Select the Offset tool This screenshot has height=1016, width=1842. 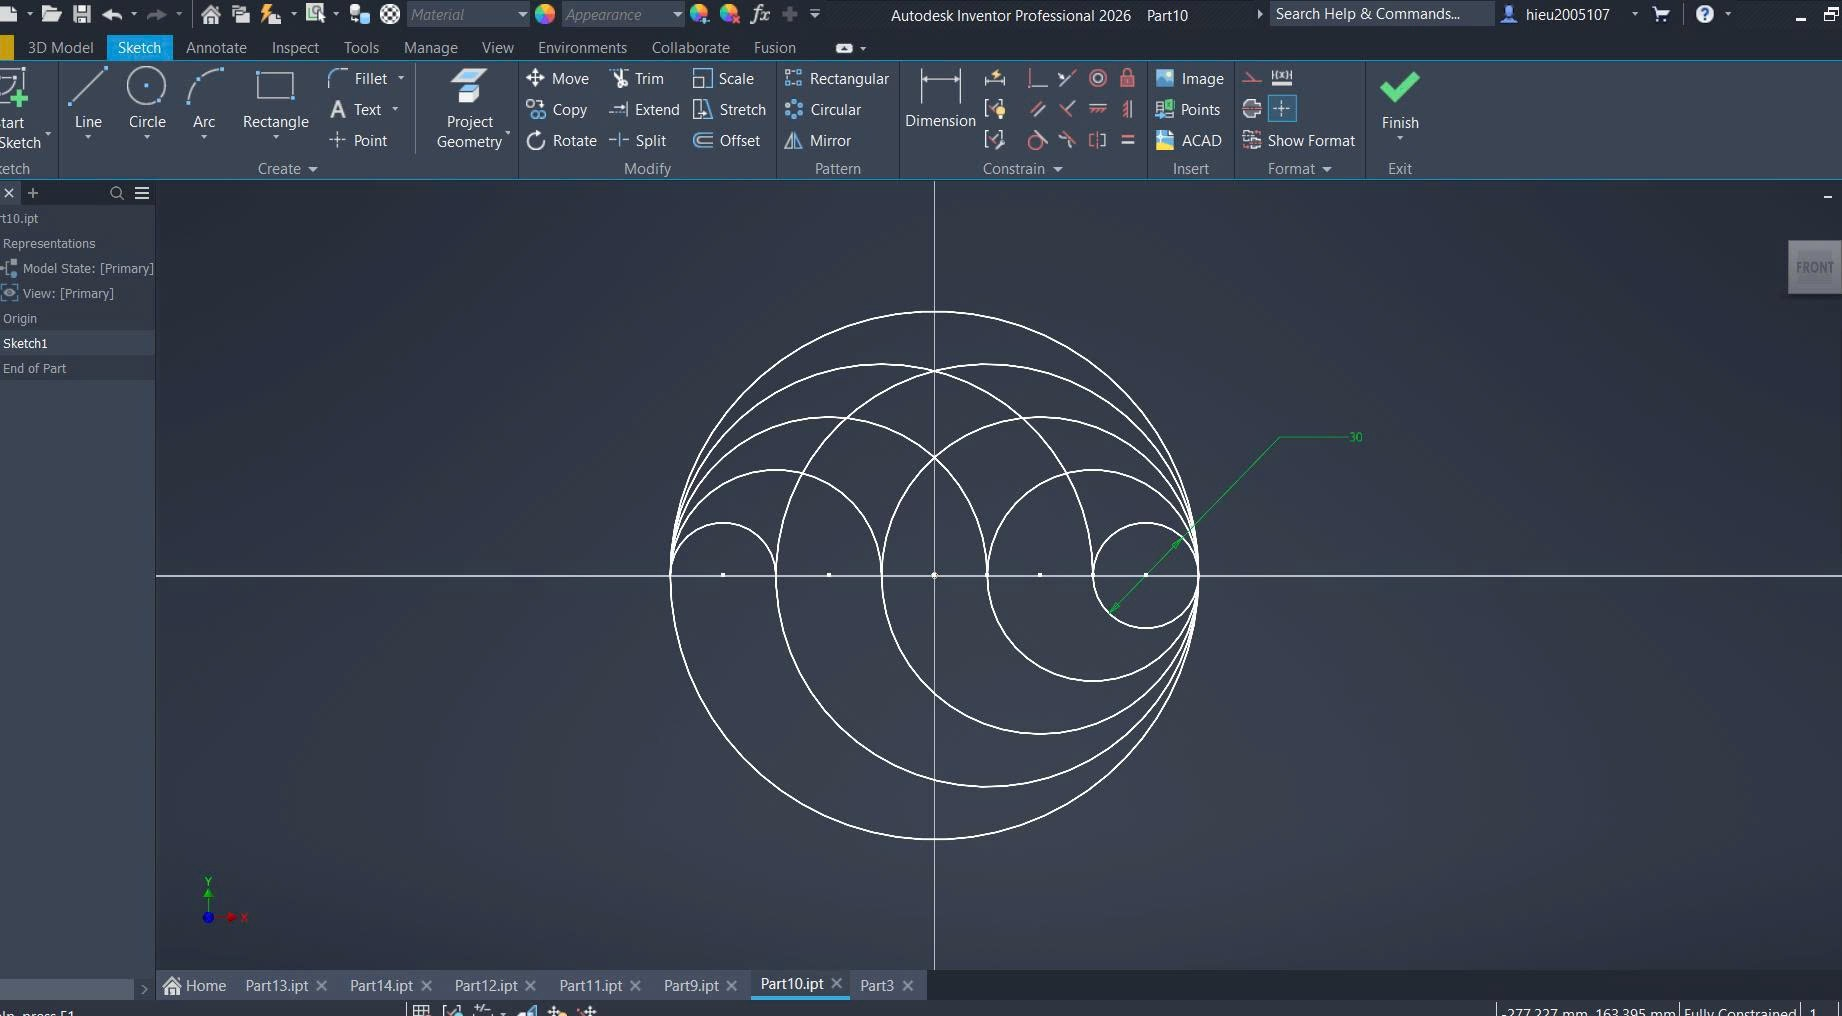coord(727,141)
